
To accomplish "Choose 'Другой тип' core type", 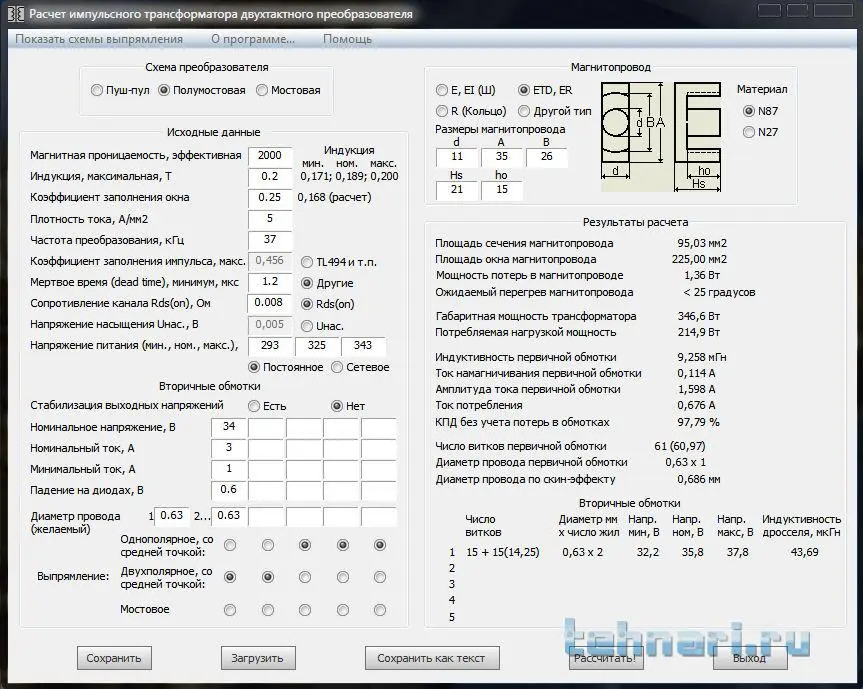I will (x=555, y=111).
